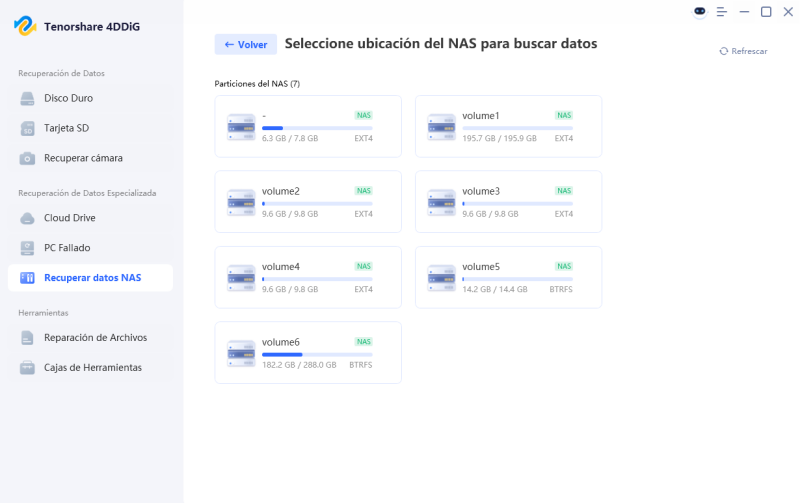The height and width of the screenshot is (503, 800).
Task: Click the usage bar of the '-' partition
Action: click(317, 128)
